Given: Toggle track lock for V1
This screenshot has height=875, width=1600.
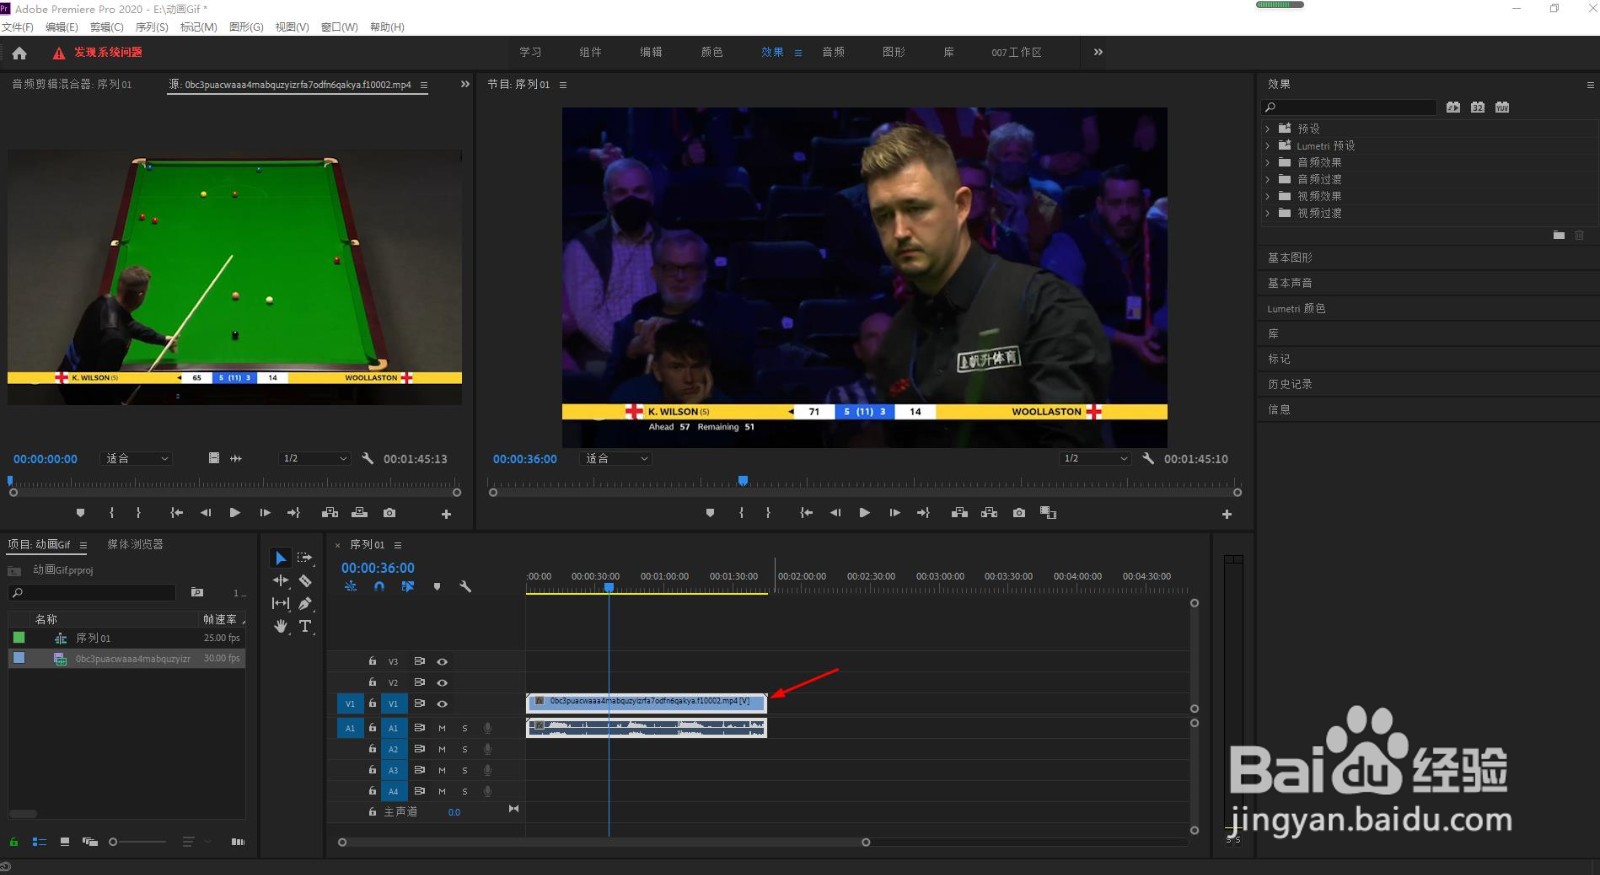Looking at the screenshot, I should coord(372,704).
